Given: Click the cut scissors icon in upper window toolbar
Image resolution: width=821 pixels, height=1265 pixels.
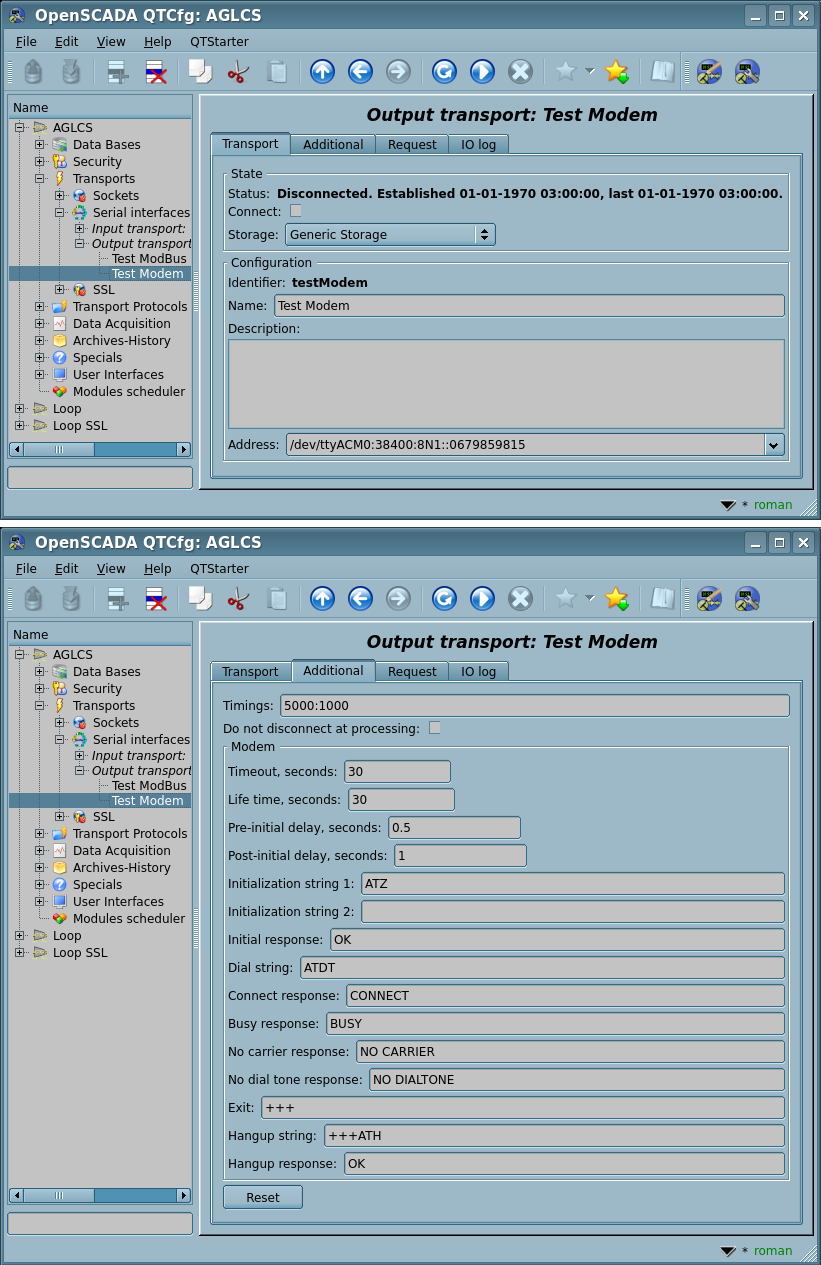Looking at the screenshot, I should [x=238, y=72].
